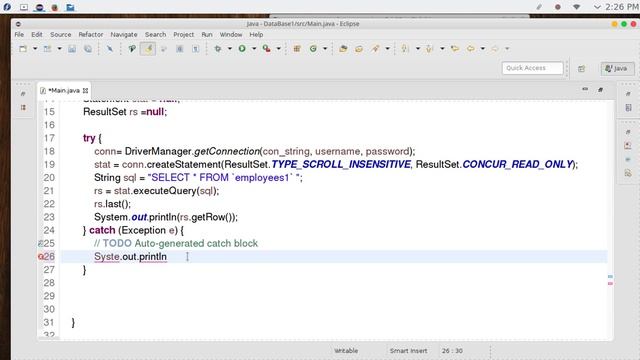Open the Window menu
Image resolution: width=640 pixels, height=360 pixels.
click(x=231, y=35)
